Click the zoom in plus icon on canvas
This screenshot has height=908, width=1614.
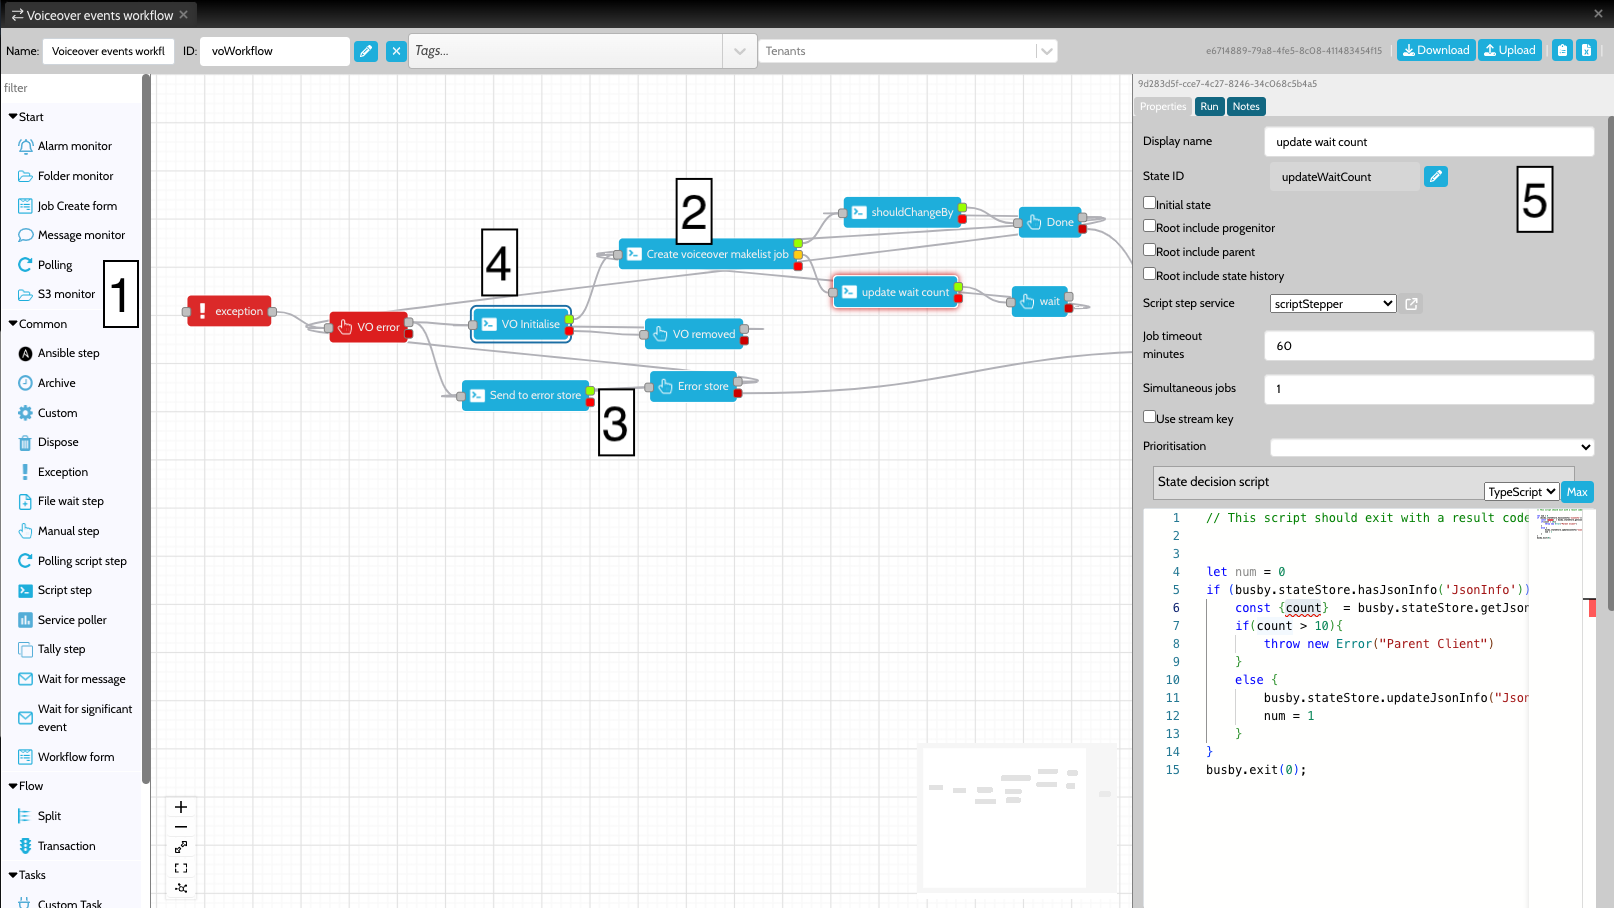[181, 807]
